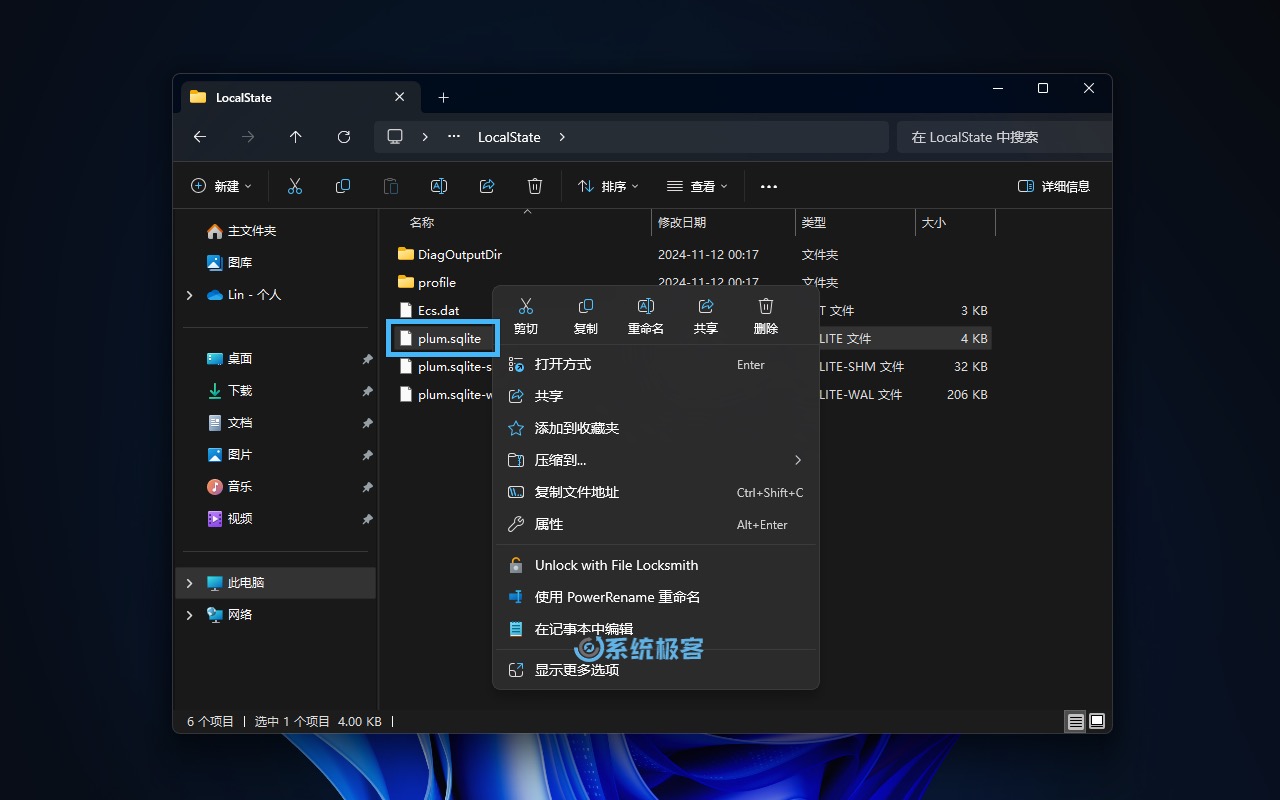Click the toolbar Share icon
This screenshot has width=1280, height=800.
(x=487, y=186)
